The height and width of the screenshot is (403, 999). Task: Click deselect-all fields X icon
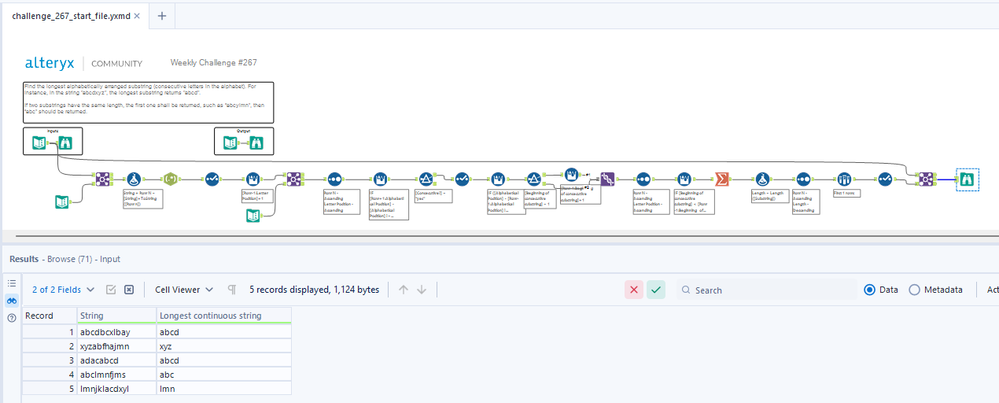click(x=129, y=290)
